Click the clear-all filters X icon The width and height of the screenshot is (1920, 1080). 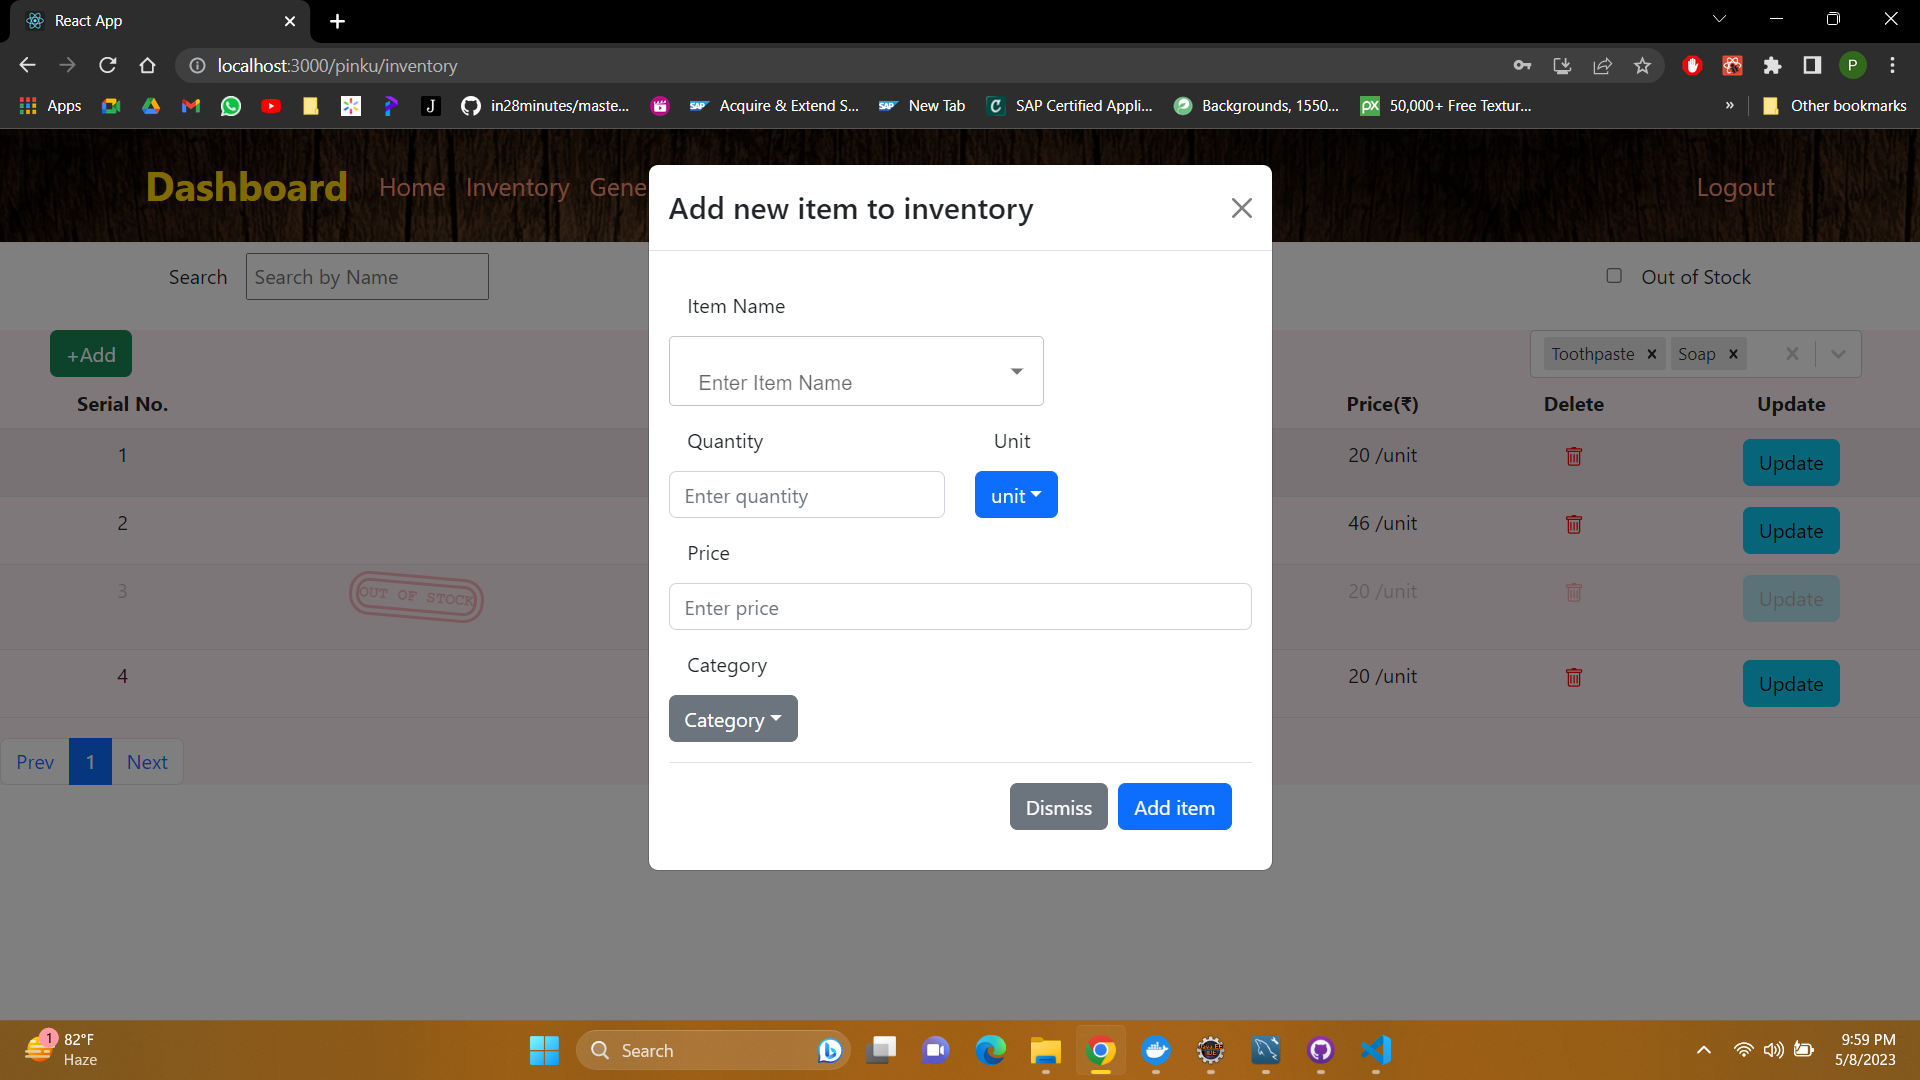1792,353
